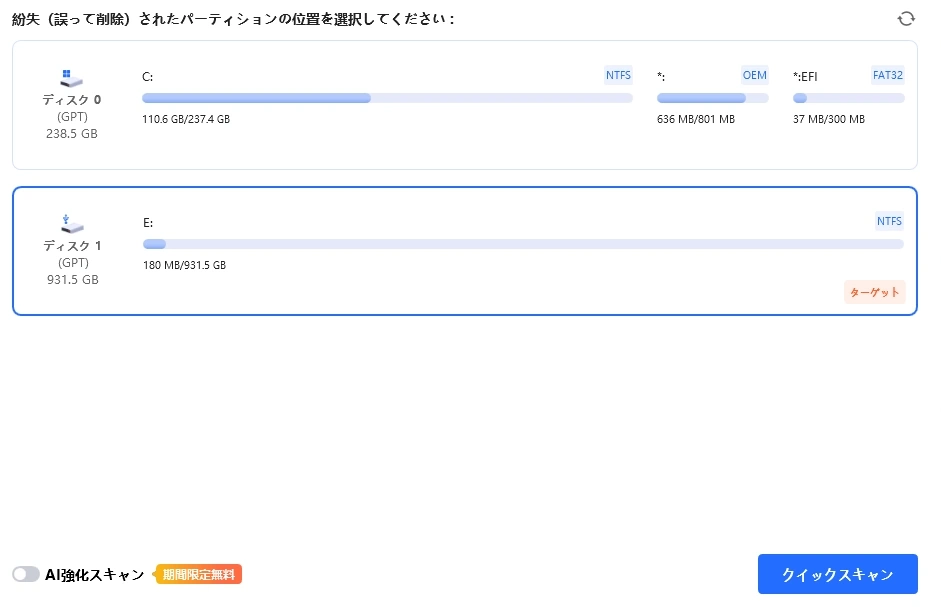Click the NTFS tag of C: partition
The height and width of the screenshot is (607, 941).
point(618,75)
